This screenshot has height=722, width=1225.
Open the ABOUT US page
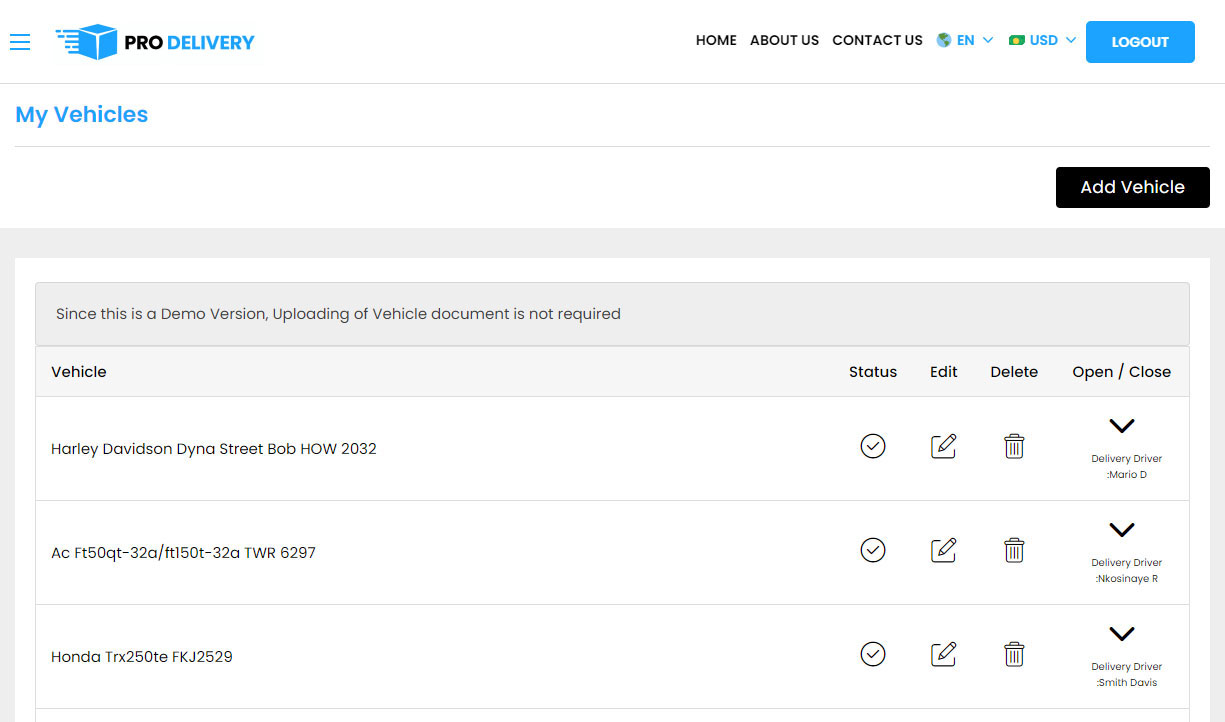(x=784, y=41)
